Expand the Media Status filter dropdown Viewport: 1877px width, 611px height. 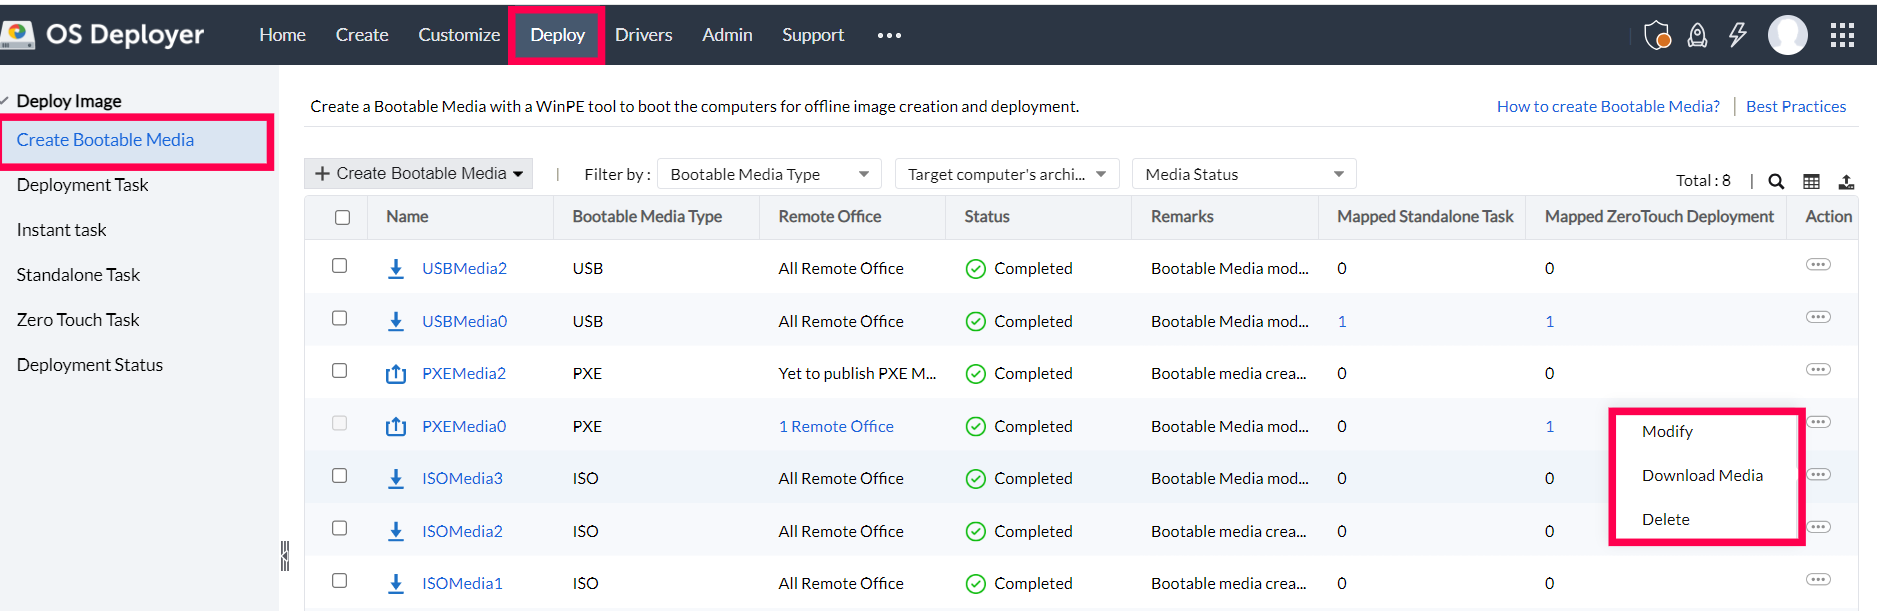pos(1243,174)
